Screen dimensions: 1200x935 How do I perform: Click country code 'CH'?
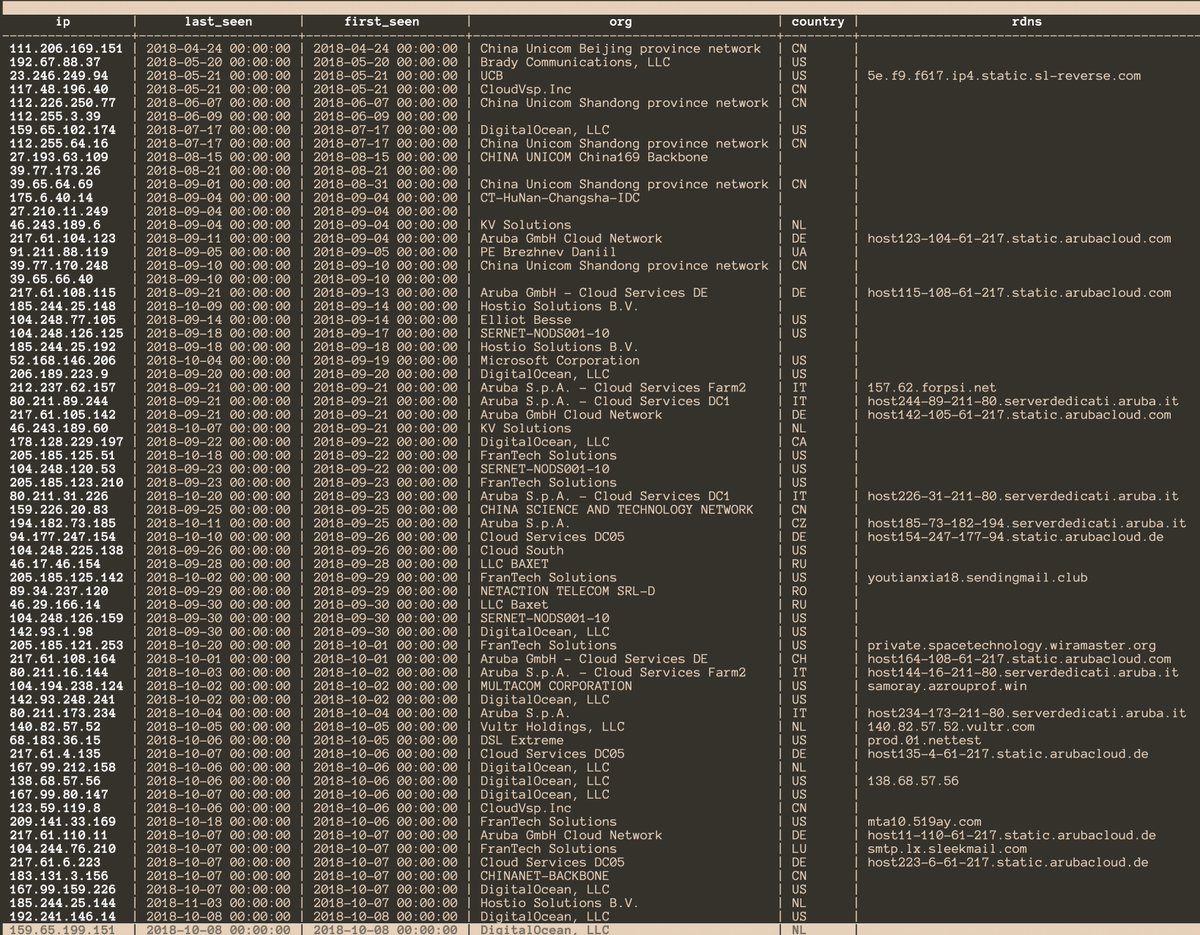pyautogui.click(x=799, y=659)
